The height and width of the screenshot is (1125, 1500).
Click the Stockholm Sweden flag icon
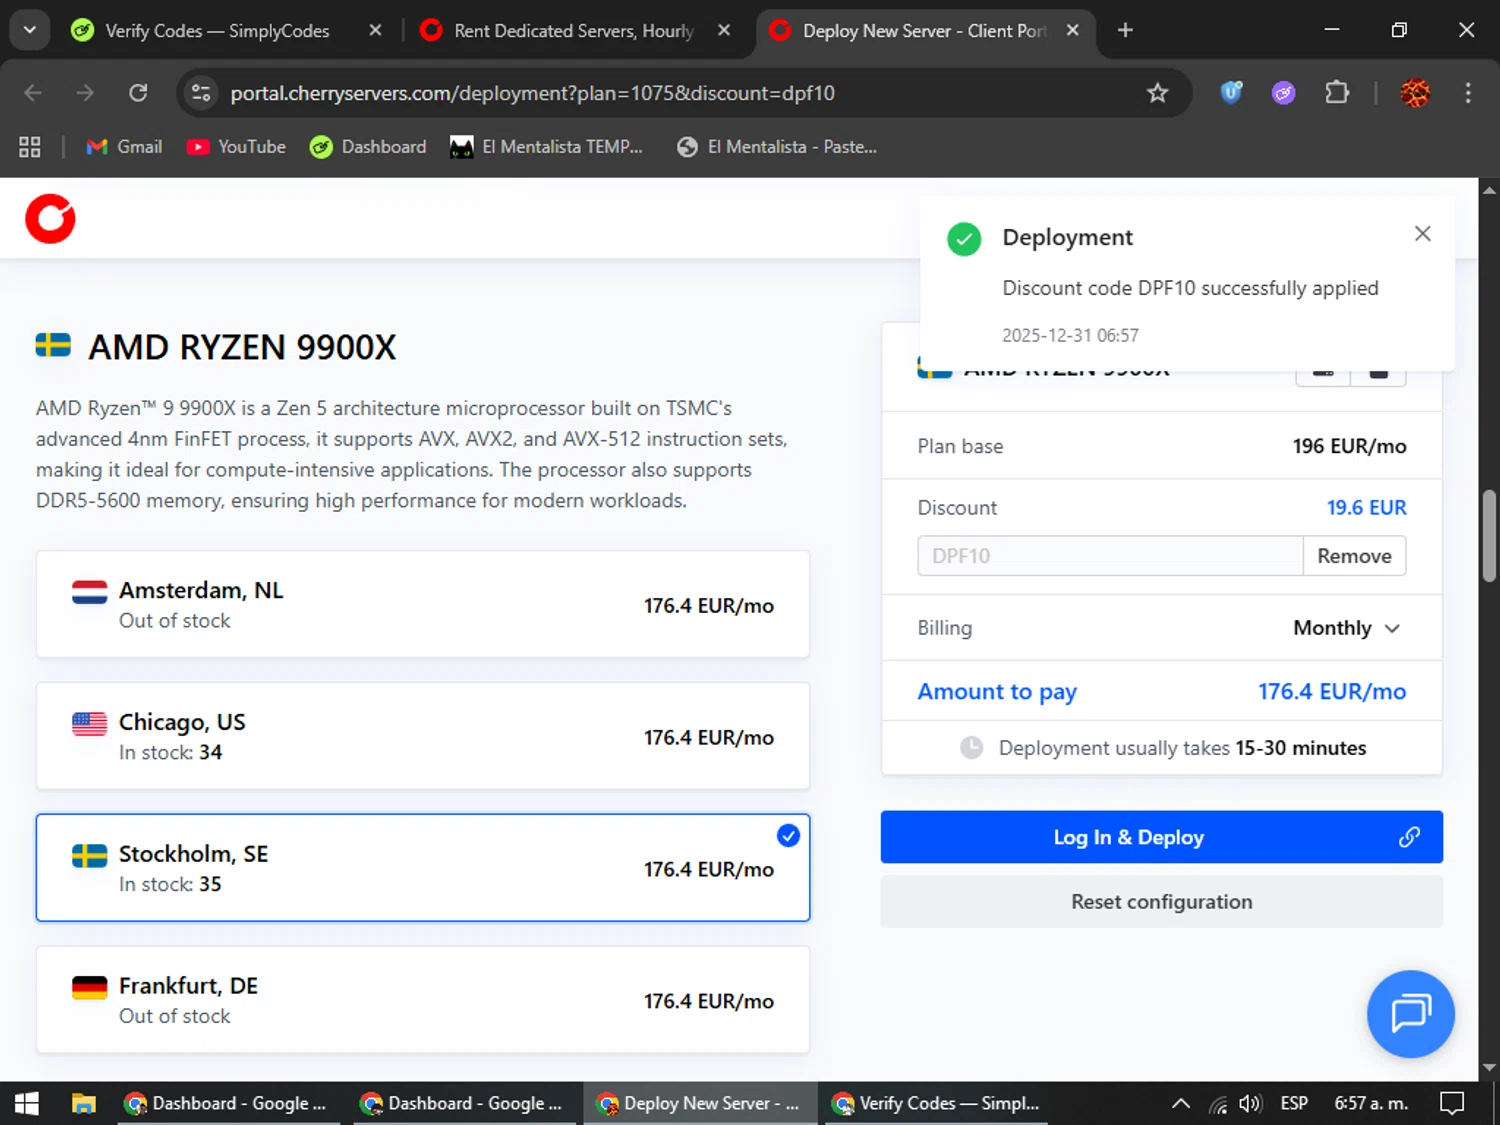point(89,856)
